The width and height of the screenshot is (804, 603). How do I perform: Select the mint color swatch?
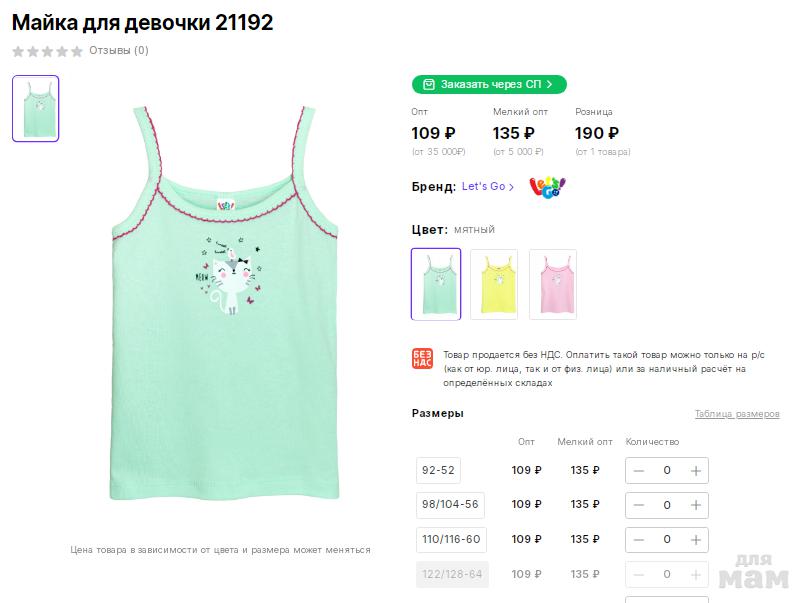click(x=436, y=284)
